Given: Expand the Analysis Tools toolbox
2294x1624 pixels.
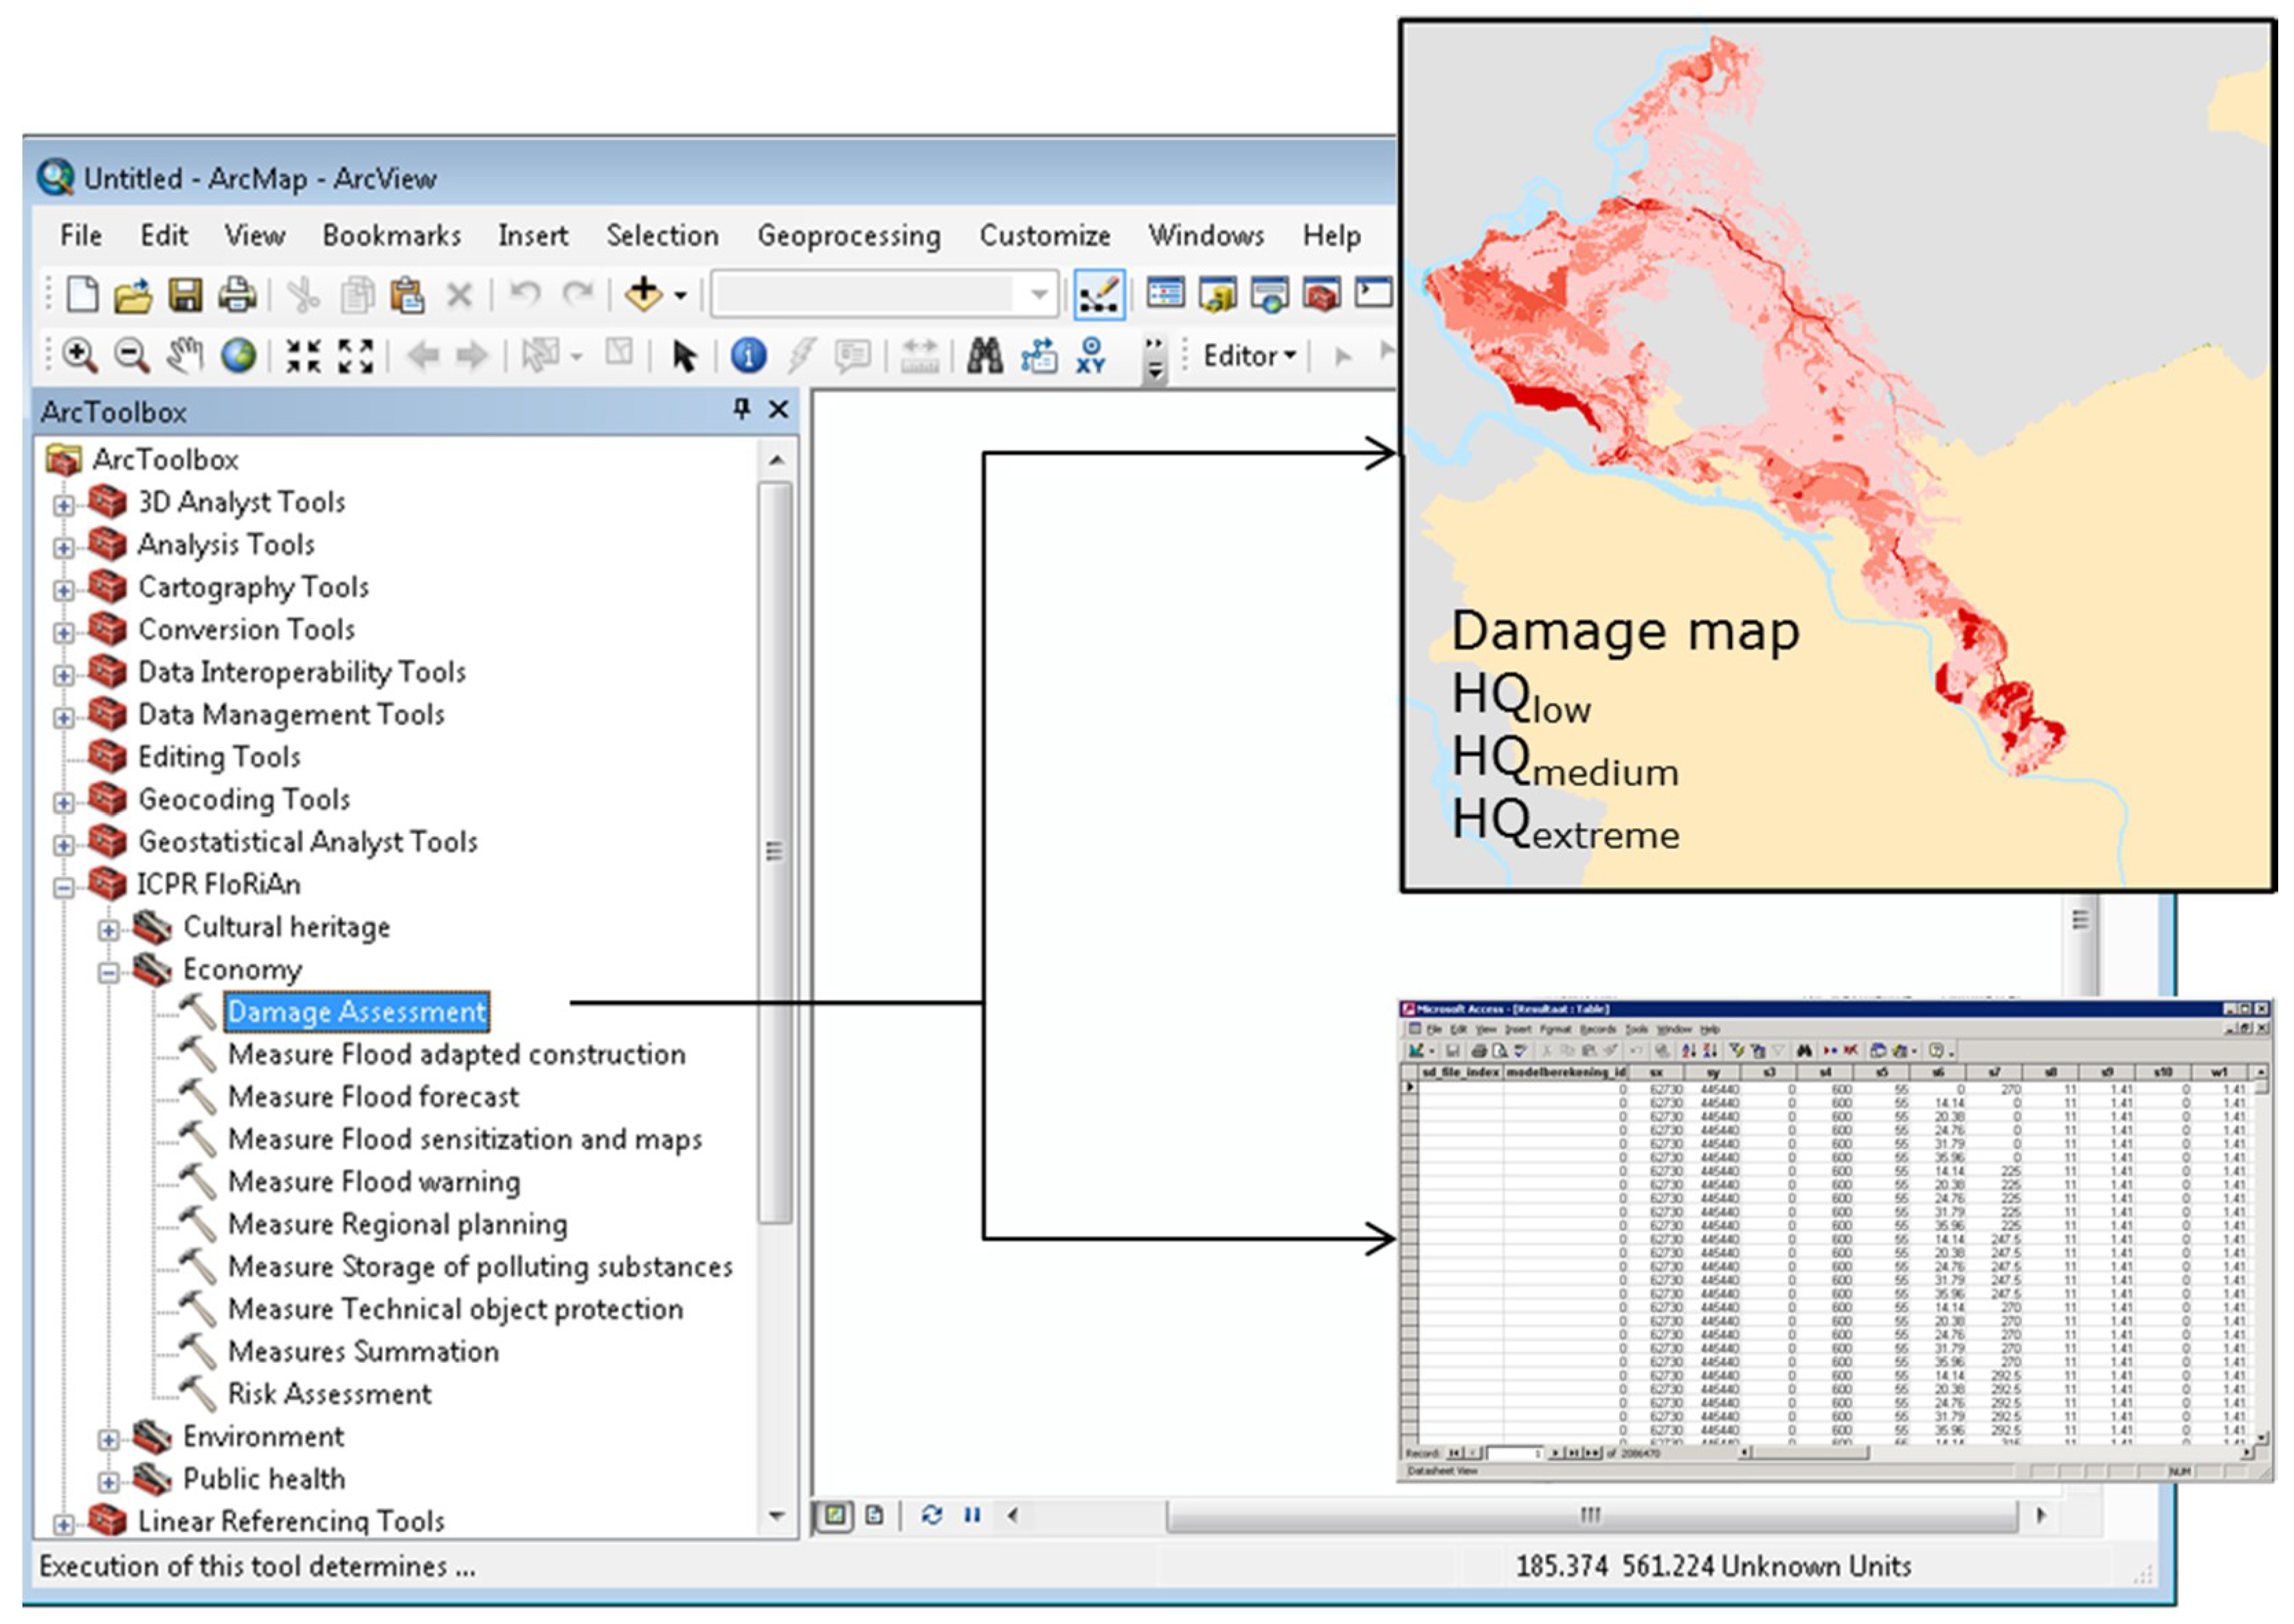Looking at the screenshot, I should (63, 548).
